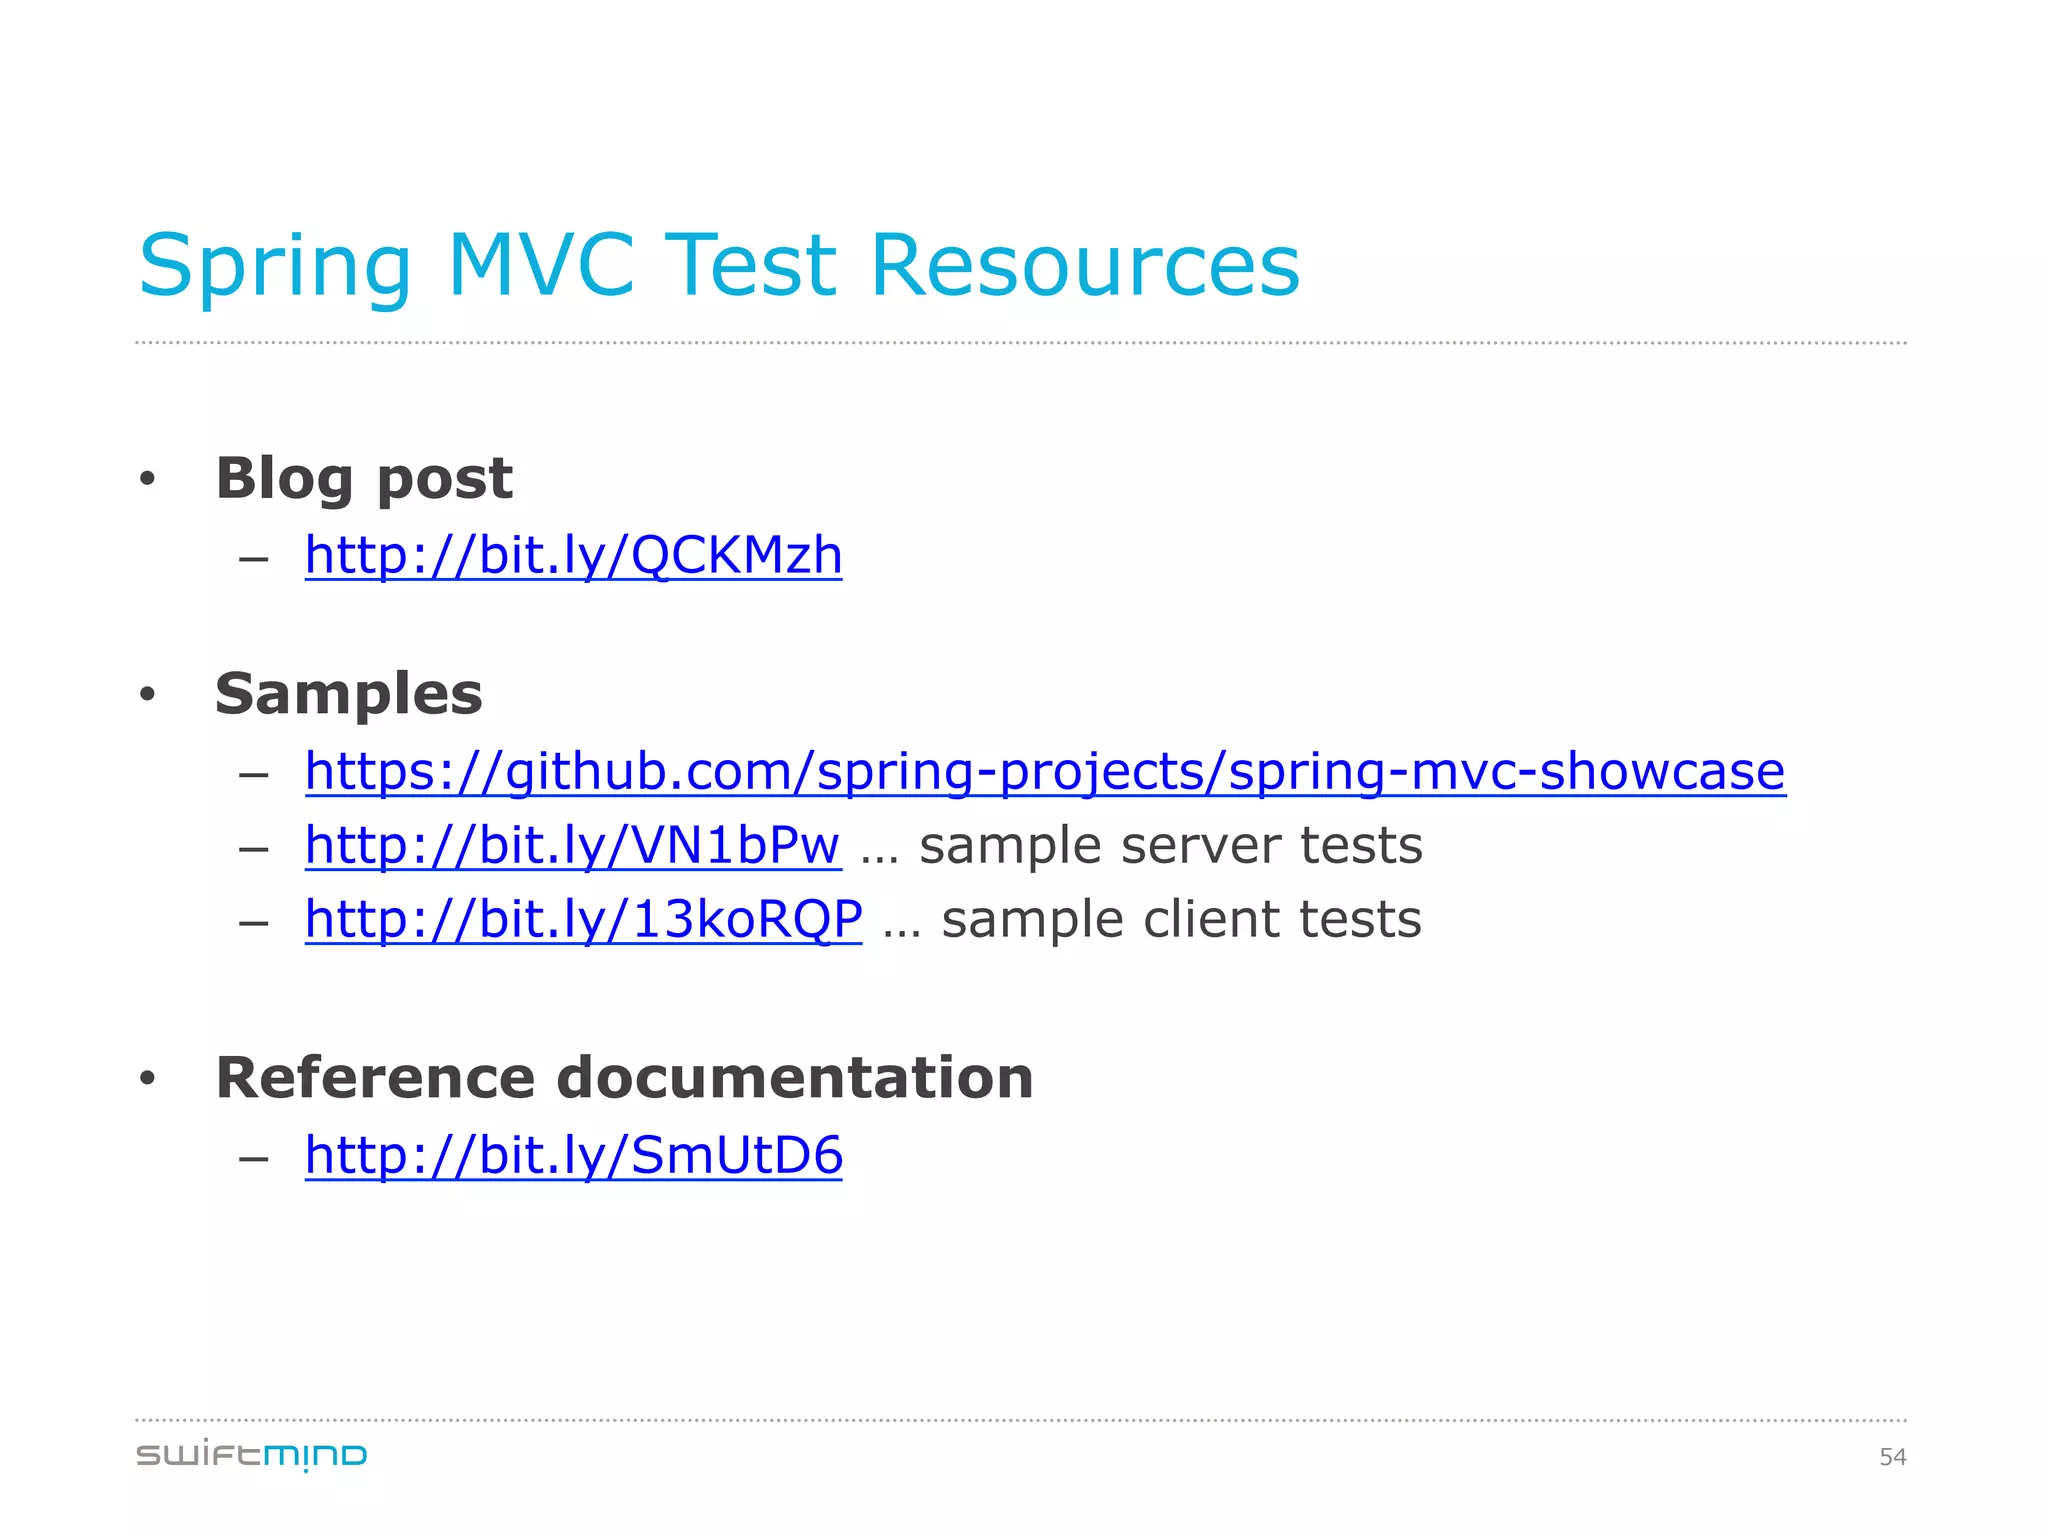
Task: Follow the bit.ly/13koRQP client tests link
Action: coord(584,920)
